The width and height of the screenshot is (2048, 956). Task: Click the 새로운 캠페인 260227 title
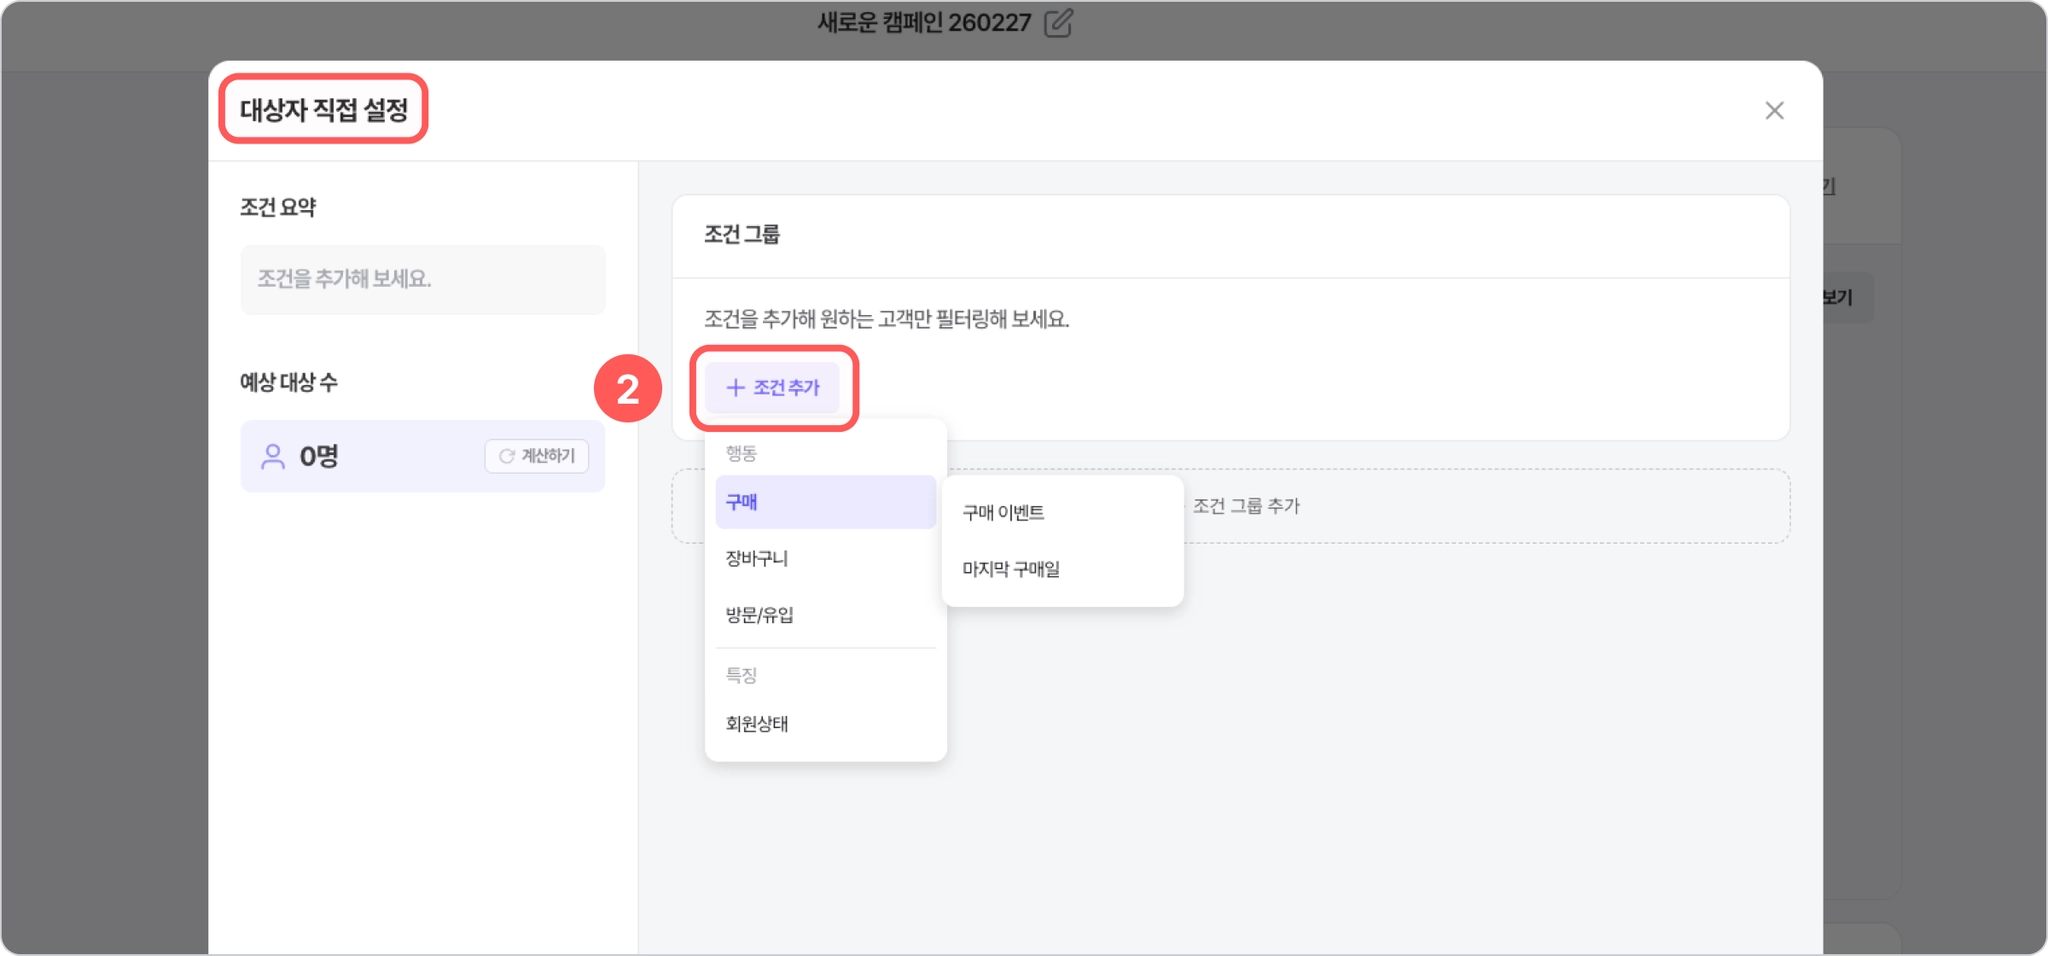[x=924, y=23]
